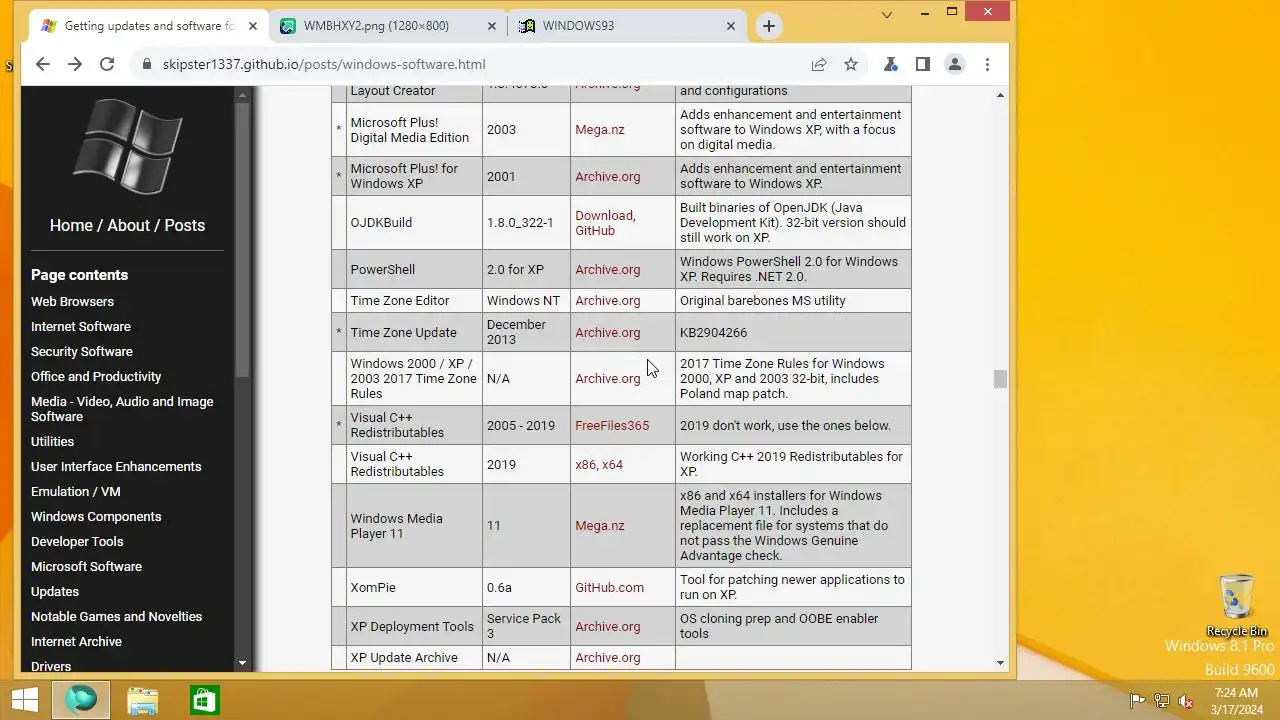Viewport: 1280px width, 720px height.
Task: Open Archive.org link for XP Deployment Tools
Action: point(607,626)
